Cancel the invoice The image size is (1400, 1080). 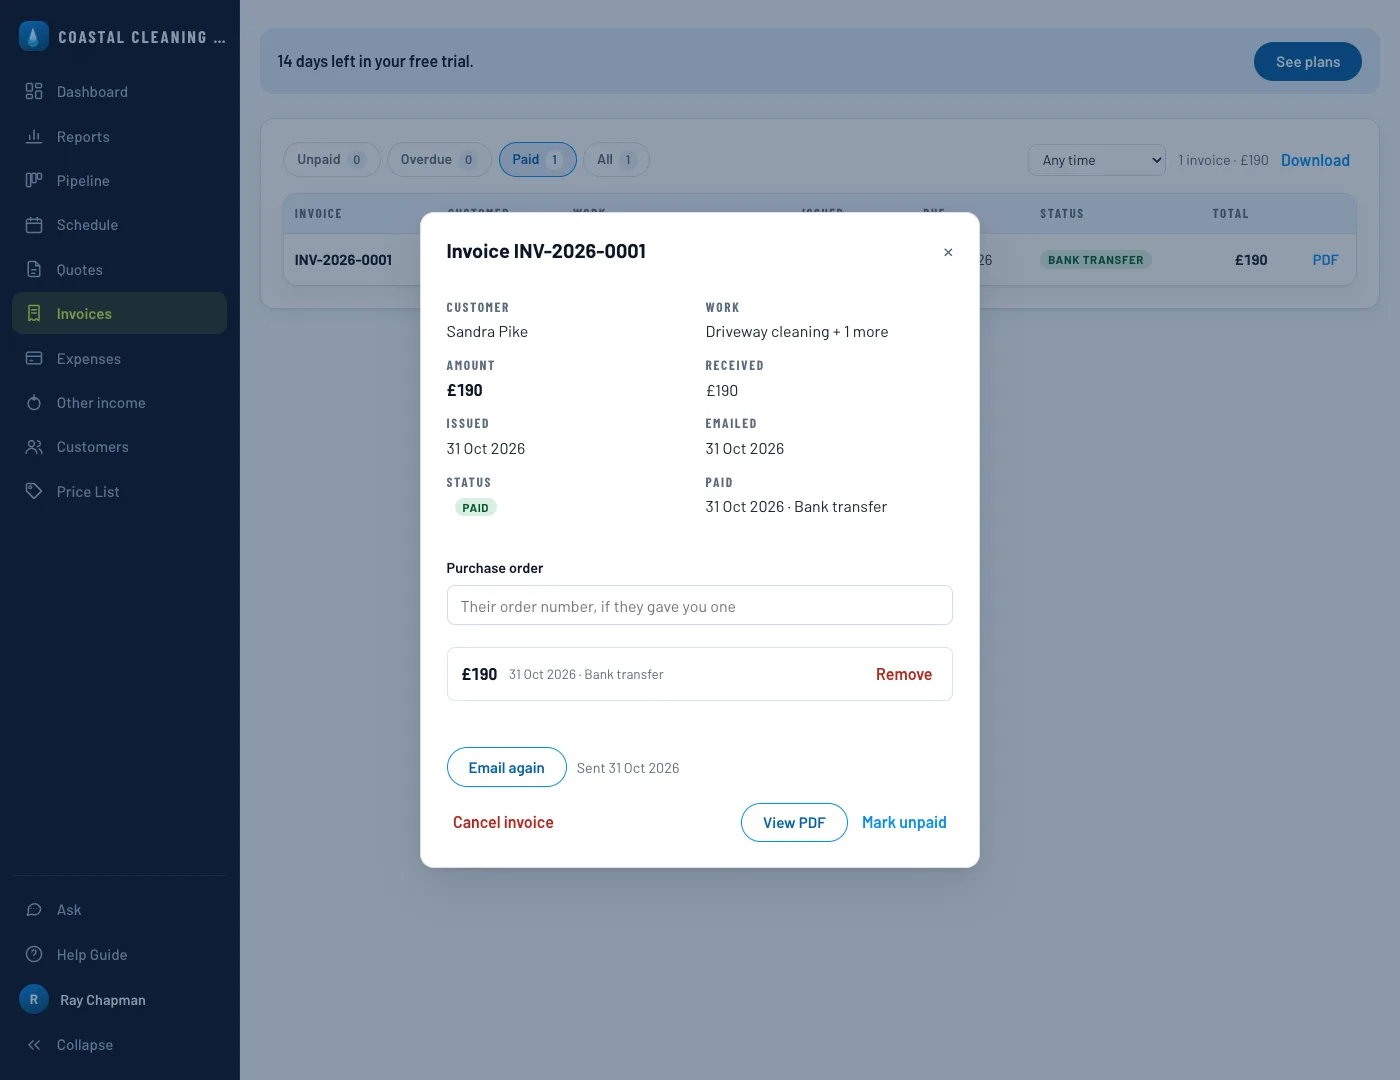(x=503, y=822)
